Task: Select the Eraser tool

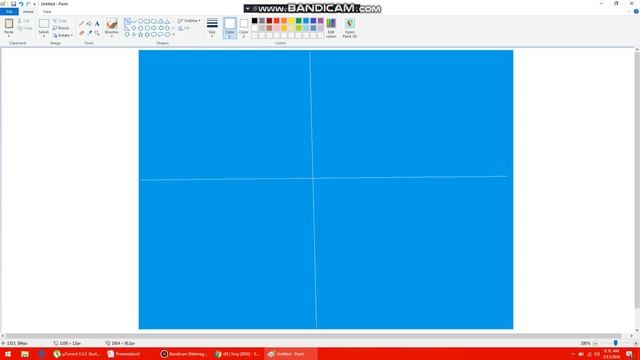Action: (x=81, y=33)
